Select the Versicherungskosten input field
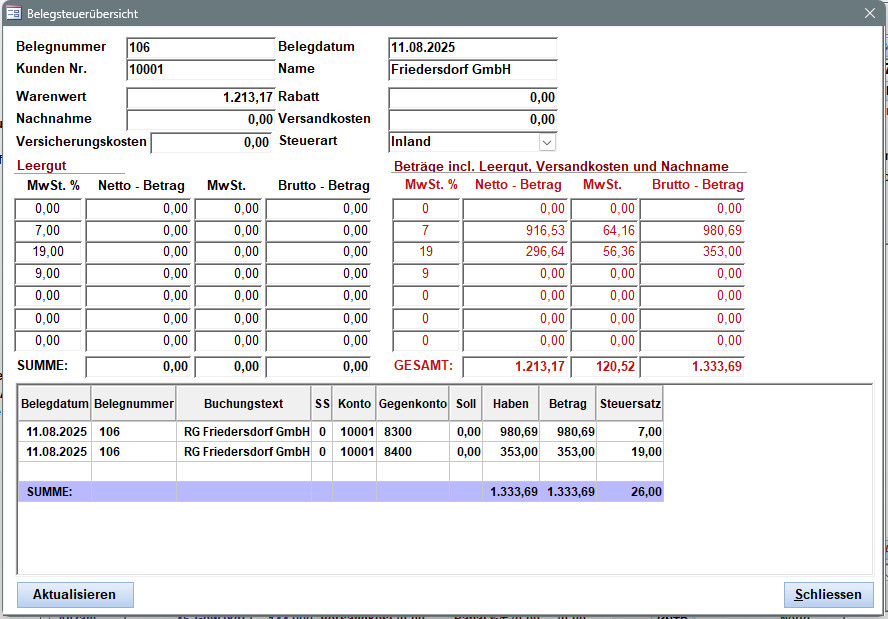 [x=211, y=142]
